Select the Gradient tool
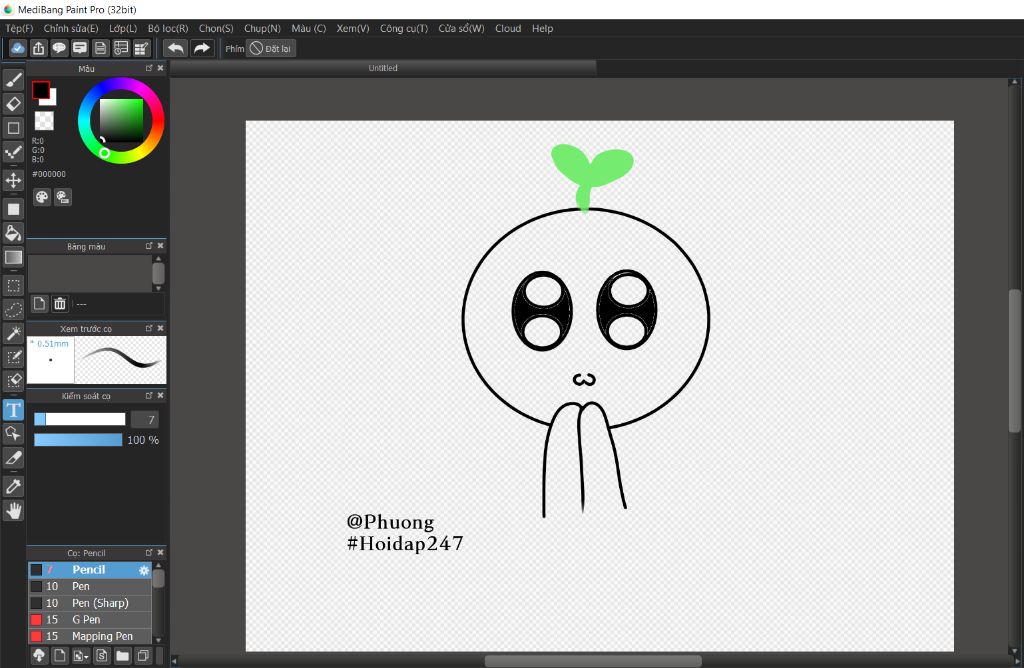This screenshot has height=668, width=1024. 13,257
